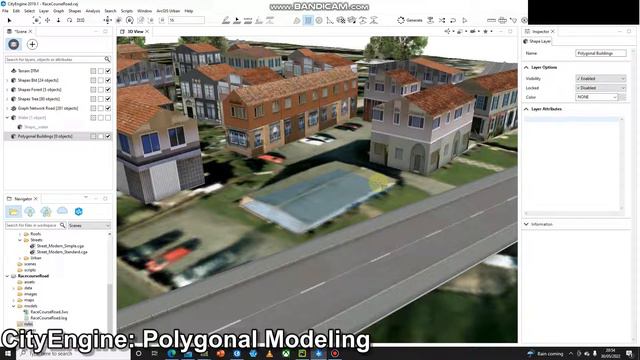Collapse the RacecourseRoad project folder
This screenshot has width=640, height=360.
[x=7, y=276]
